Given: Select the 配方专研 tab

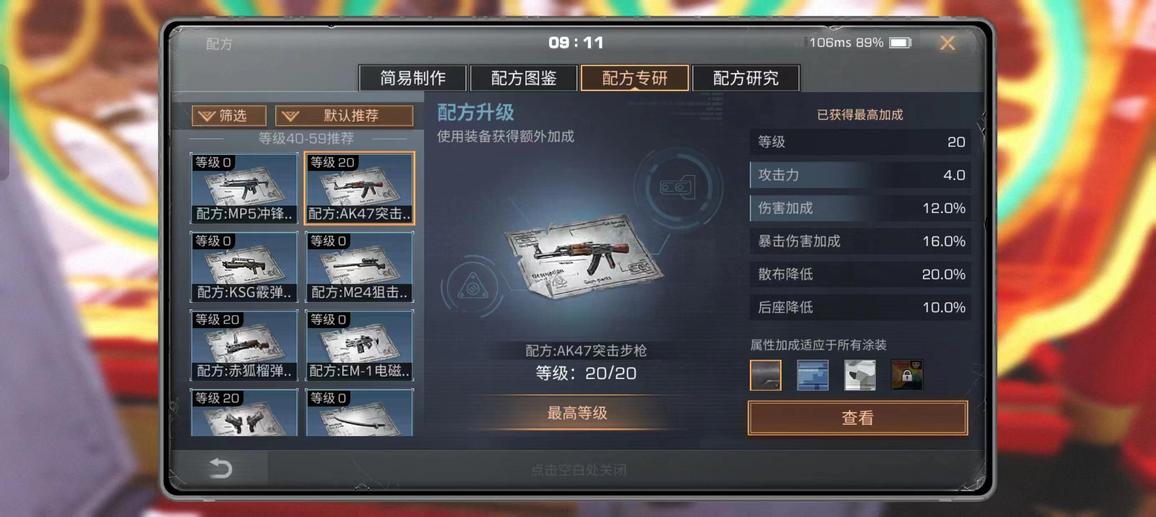Looking at the screenshot, I should click(635, 78).
